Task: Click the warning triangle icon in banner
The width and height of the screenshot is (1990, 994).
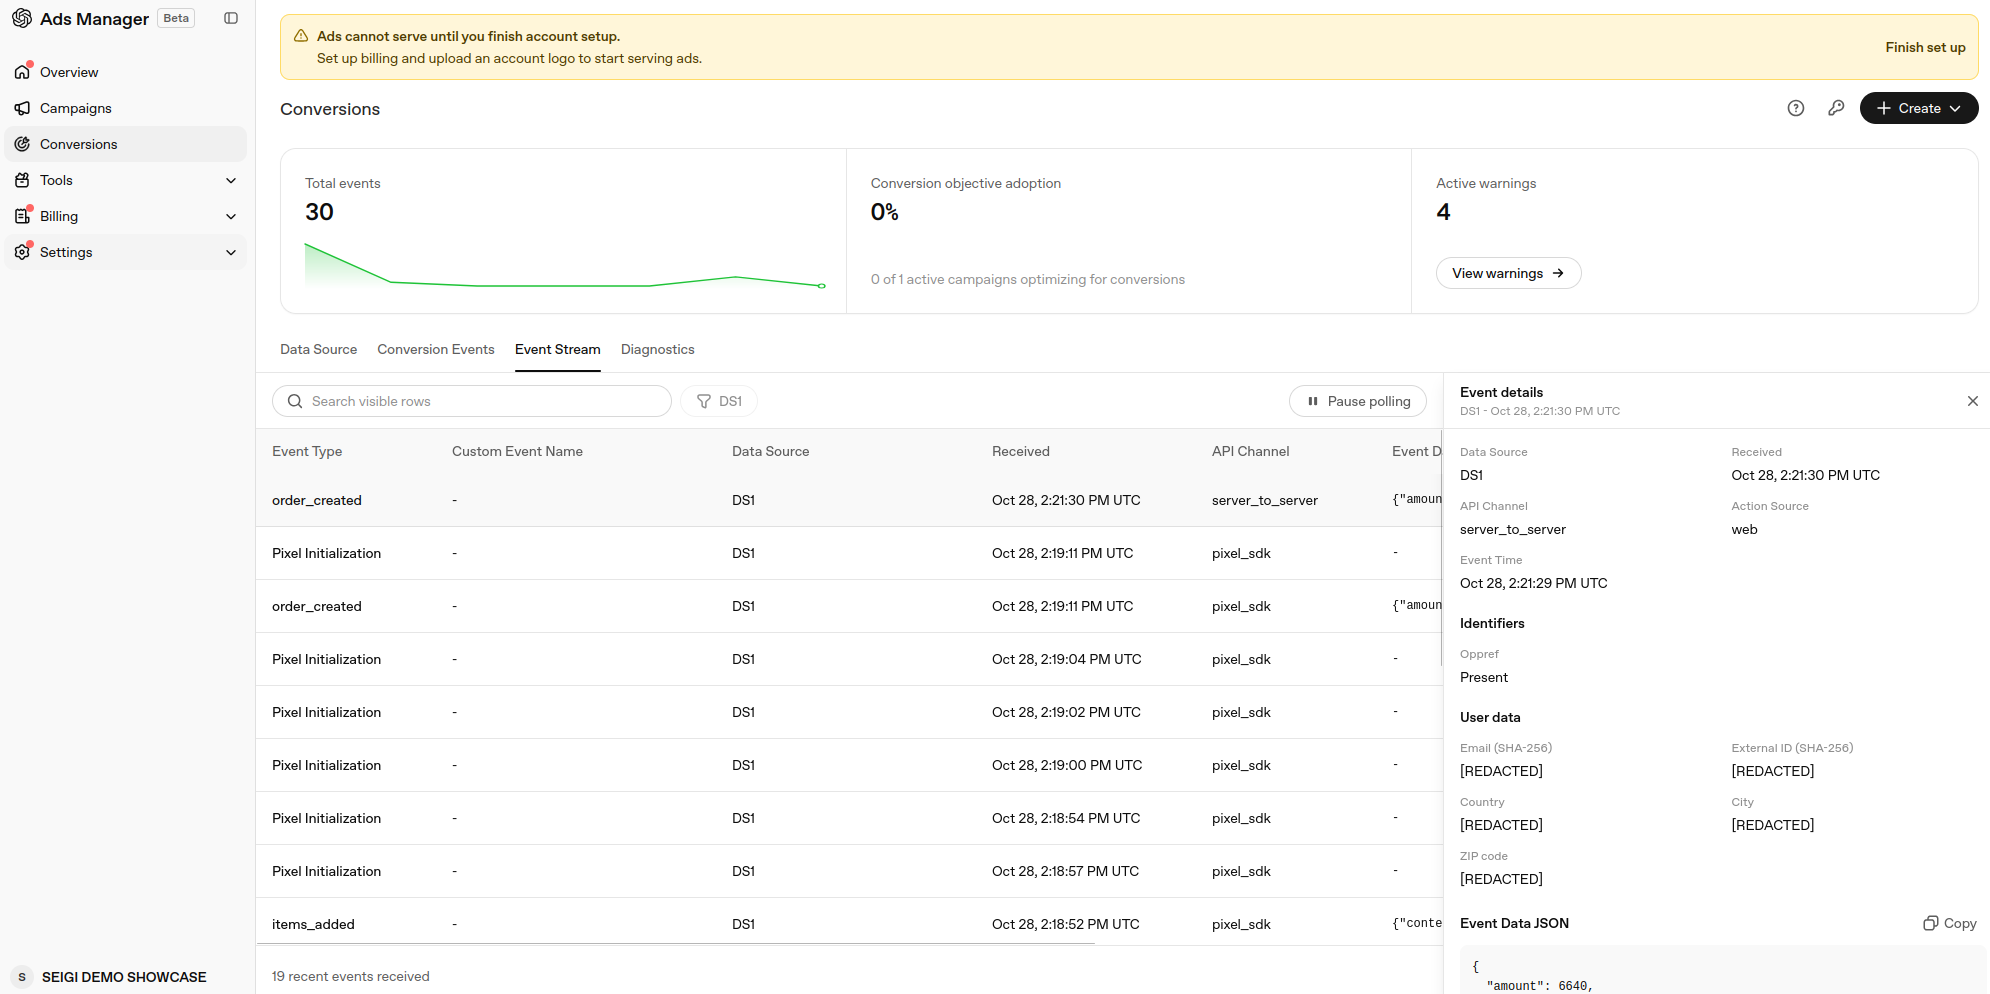Action: (x=301, y=36)
